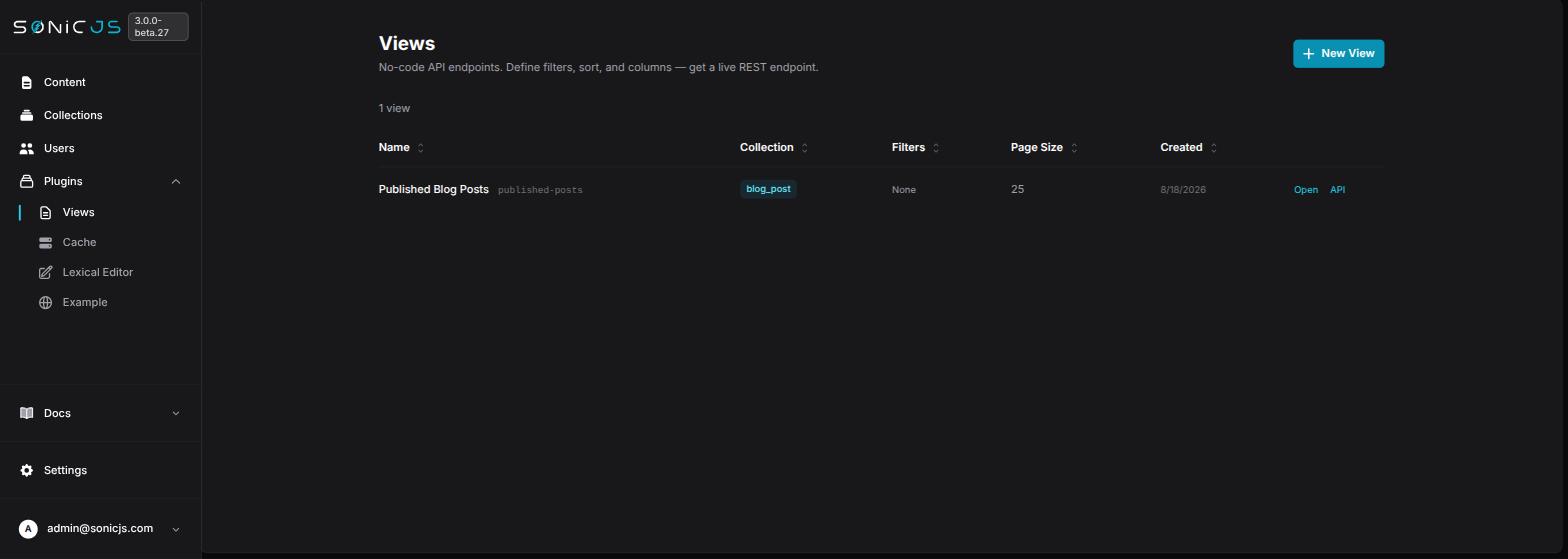This screenshot has width=1568, height=559.
Task: Click the Plugins box icon
Action: (x=27, y=181)
